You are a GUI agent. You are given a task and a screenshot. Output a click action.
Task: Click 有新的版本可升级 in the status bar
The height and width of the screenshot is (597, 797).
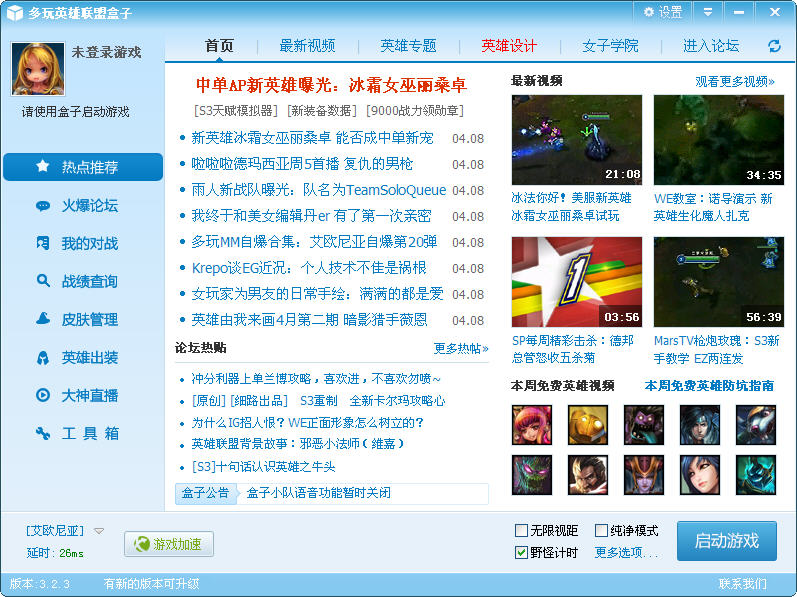(x=151, y=584)
